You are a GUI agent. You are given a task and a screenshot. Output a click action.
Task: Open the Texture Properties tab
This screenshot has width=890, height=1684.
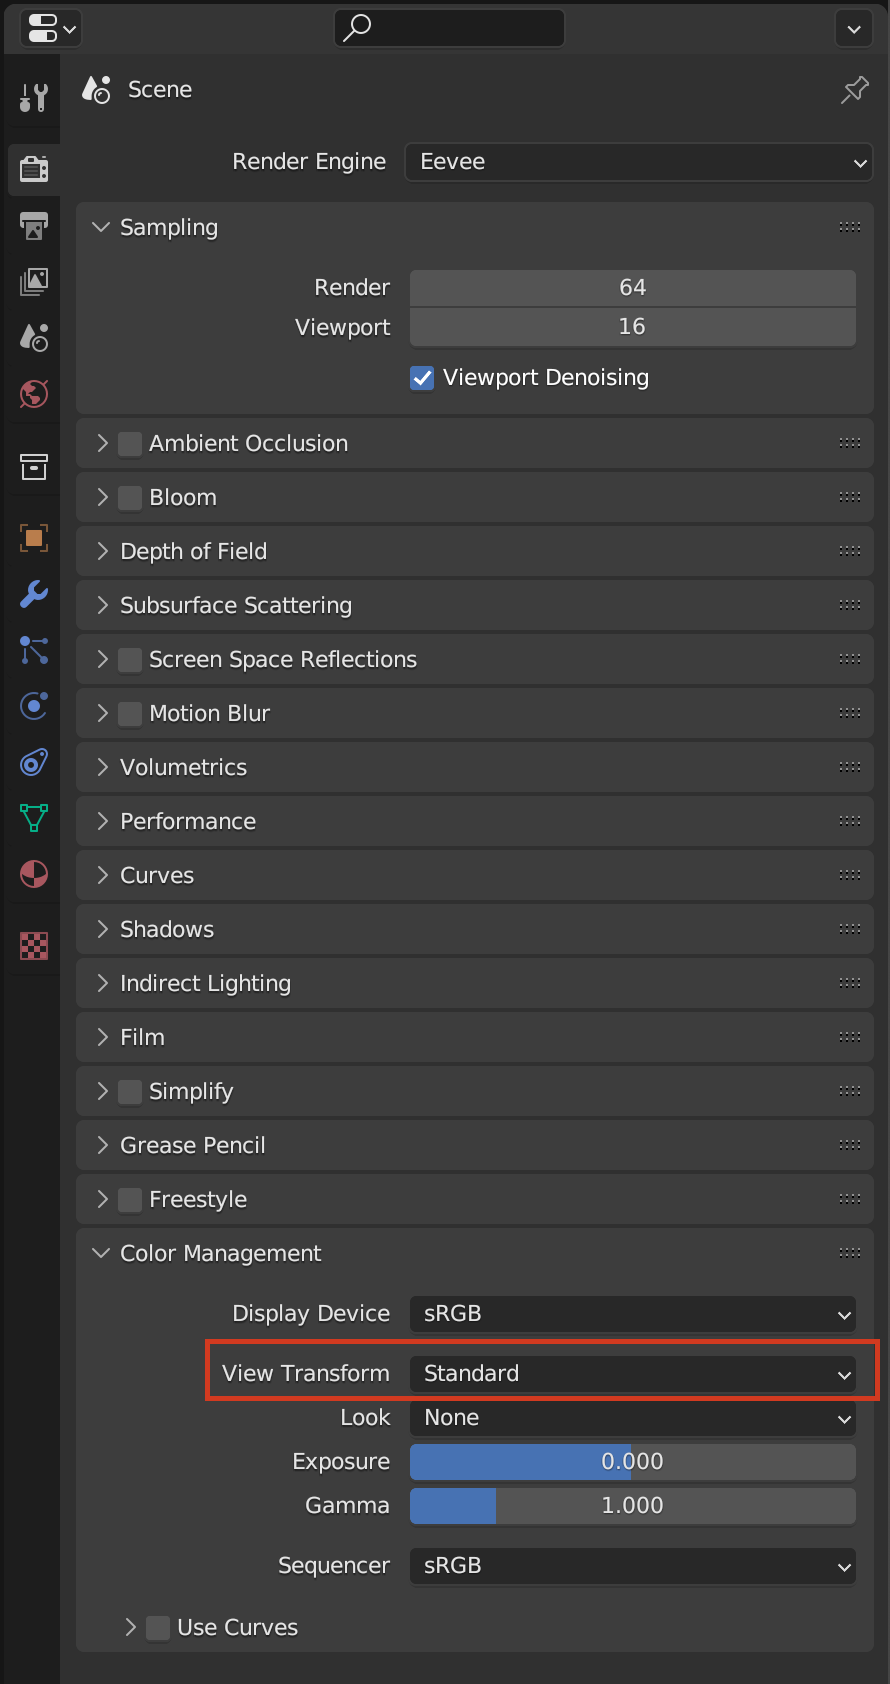tap(33, 945)
